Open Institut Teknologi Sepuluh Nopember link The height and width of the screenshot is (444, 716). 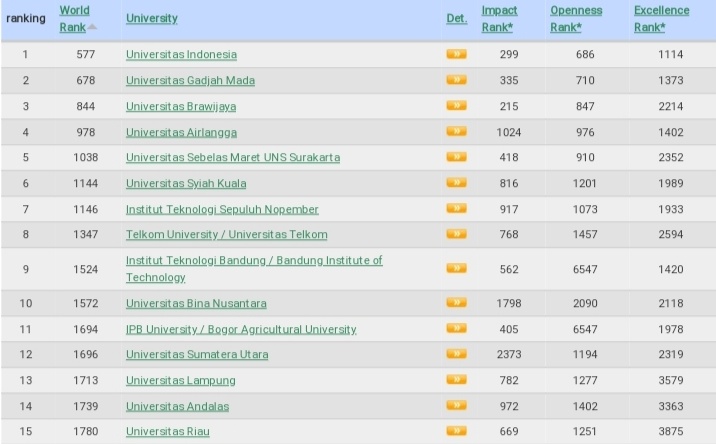point(222,209)
